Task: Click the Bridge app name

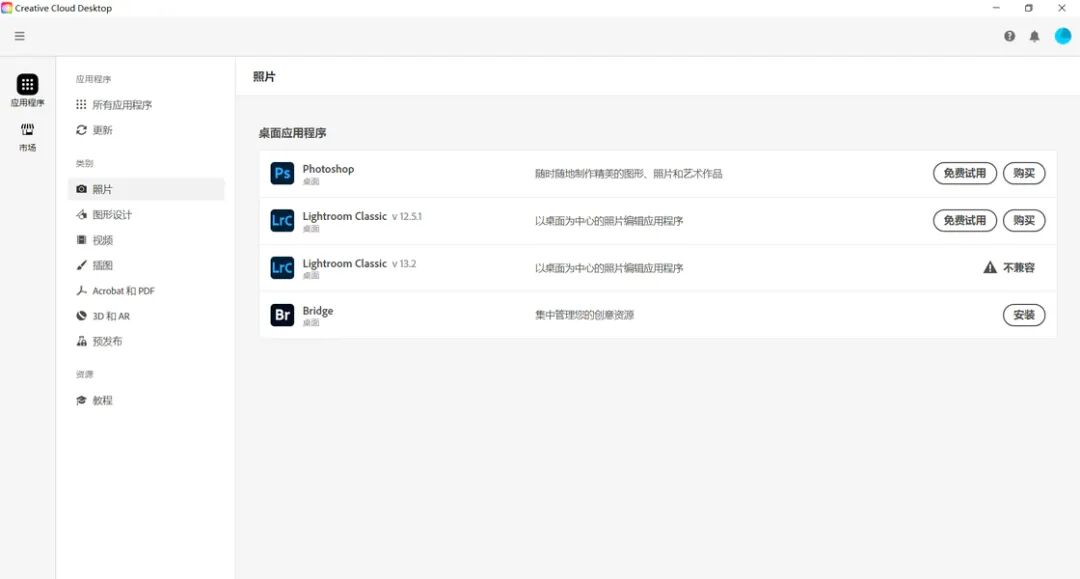Action: [x=318, y=310]
